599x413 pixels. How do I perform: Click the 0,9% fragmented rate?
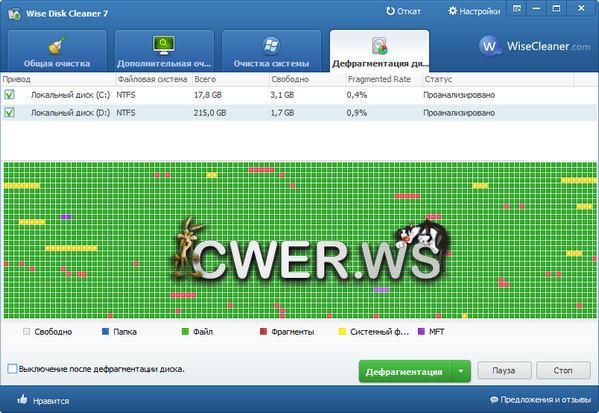point(357,113)
